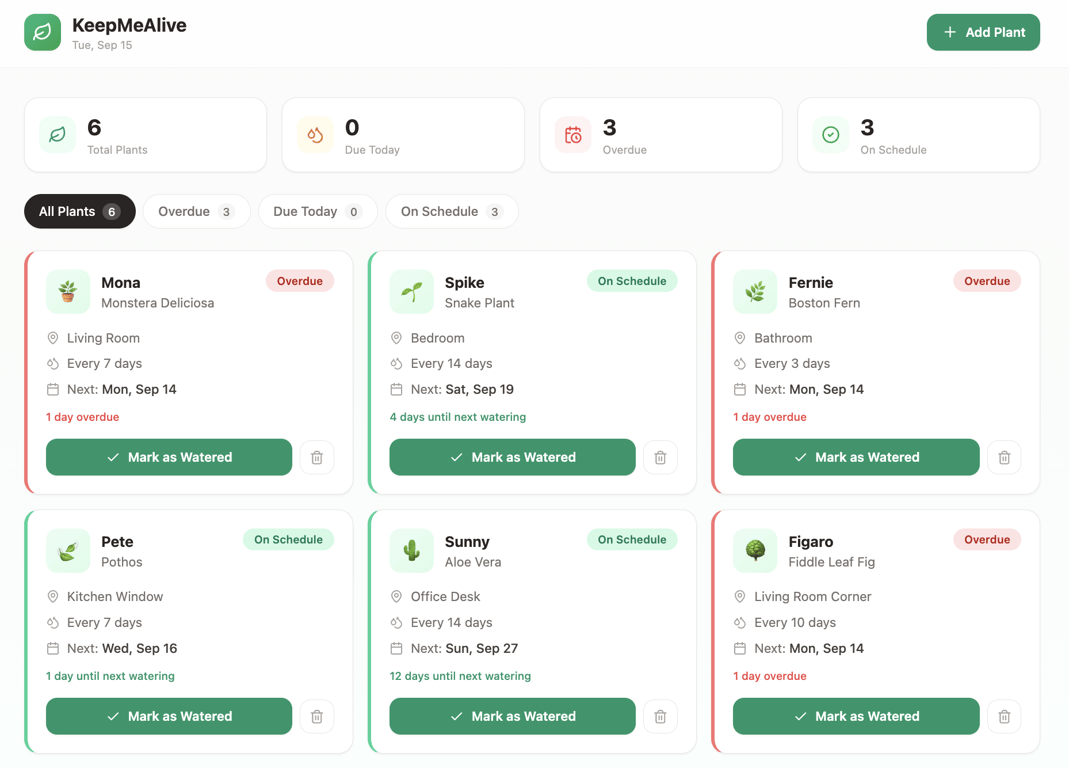
Task: Switch to the Overdue filter tab
Action: (x=196, y=211)
